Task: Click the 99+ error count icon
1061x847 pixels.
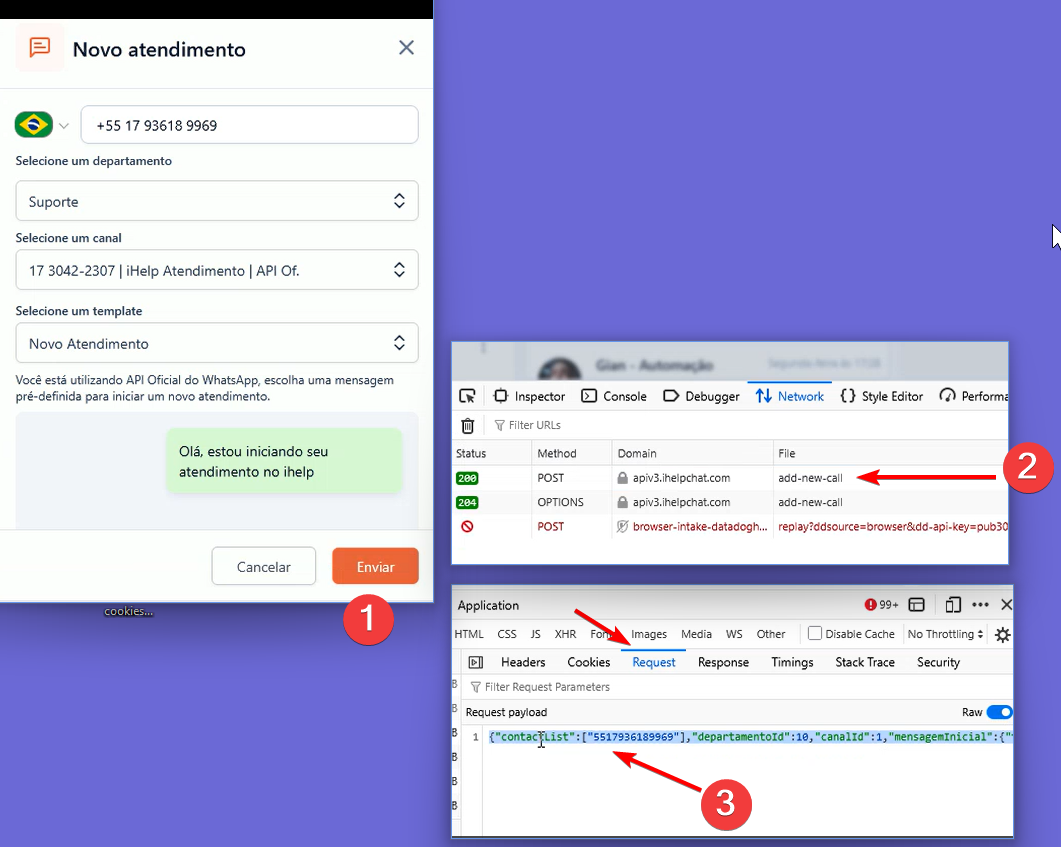Action: 881,605
